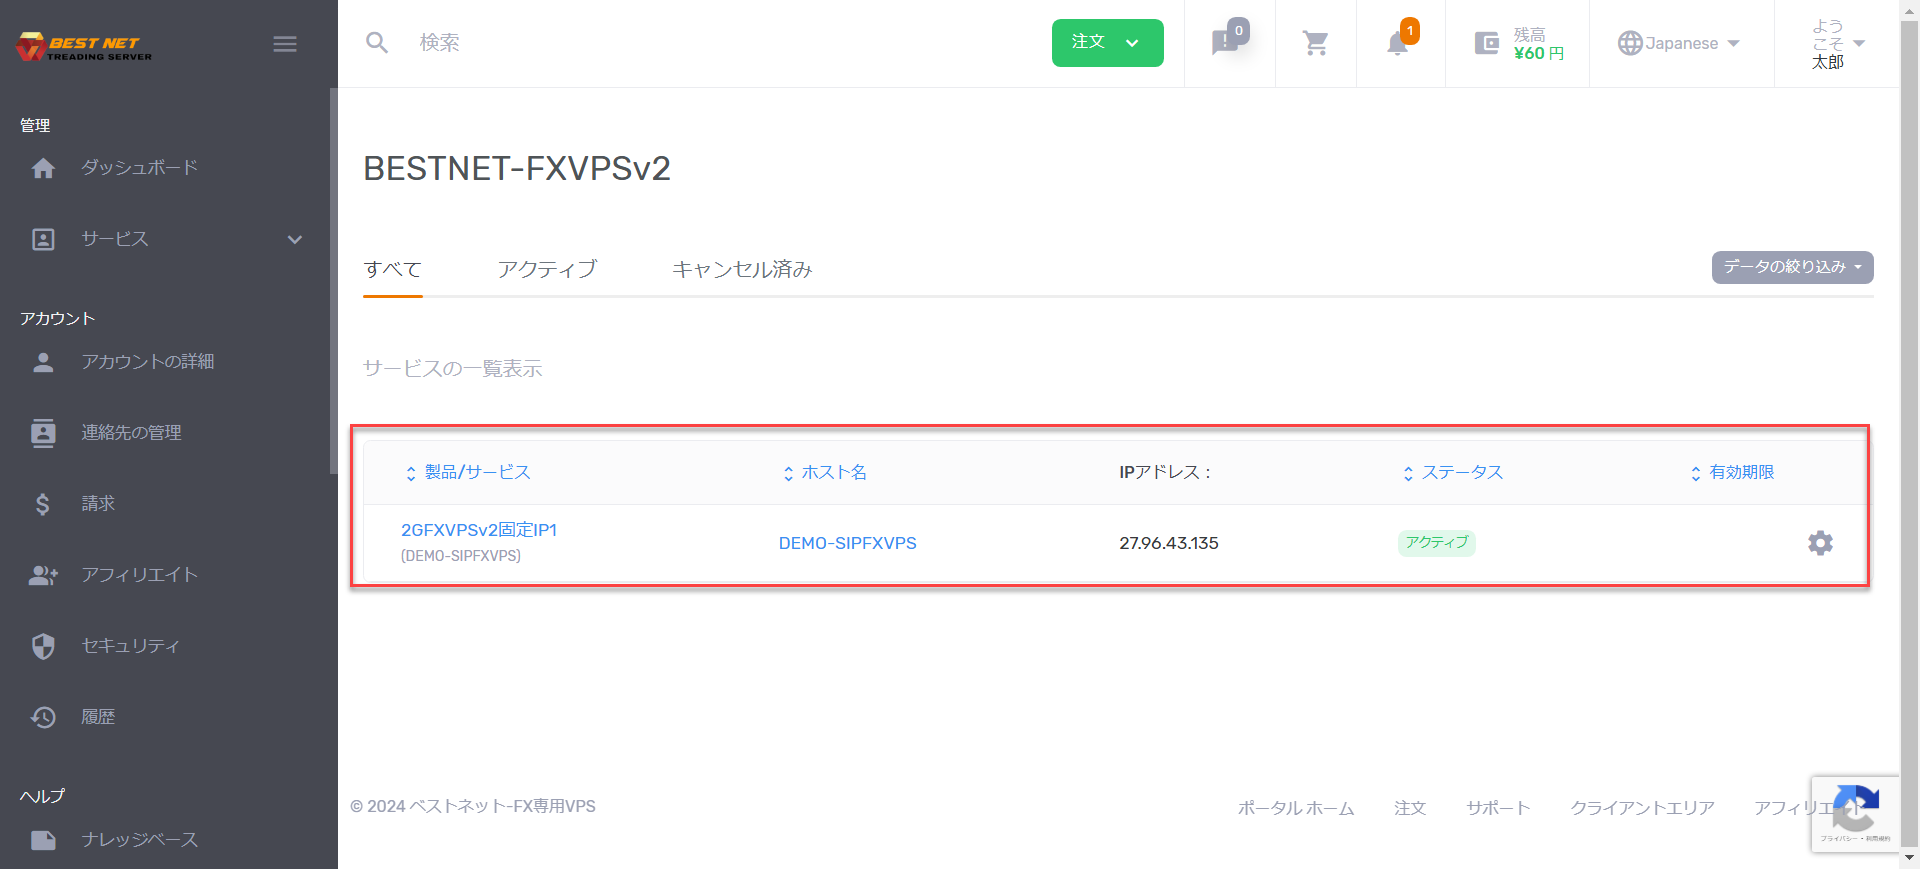Viewport: 1920px width, 869px height.
Task: Click the wallet balance icon
Action: click(1487, 43)
